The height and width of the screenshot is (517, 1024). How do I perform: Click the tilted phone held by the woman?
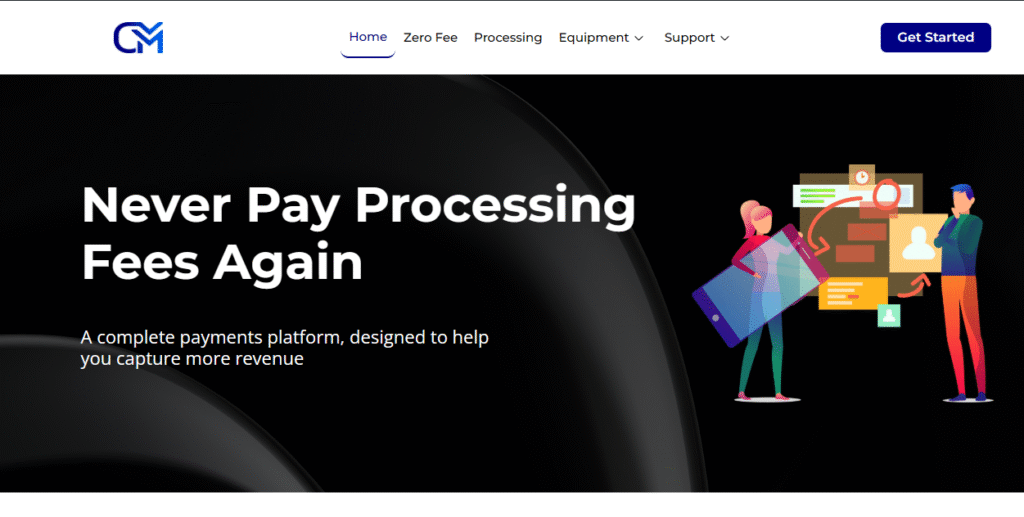(x=760, y=285)
